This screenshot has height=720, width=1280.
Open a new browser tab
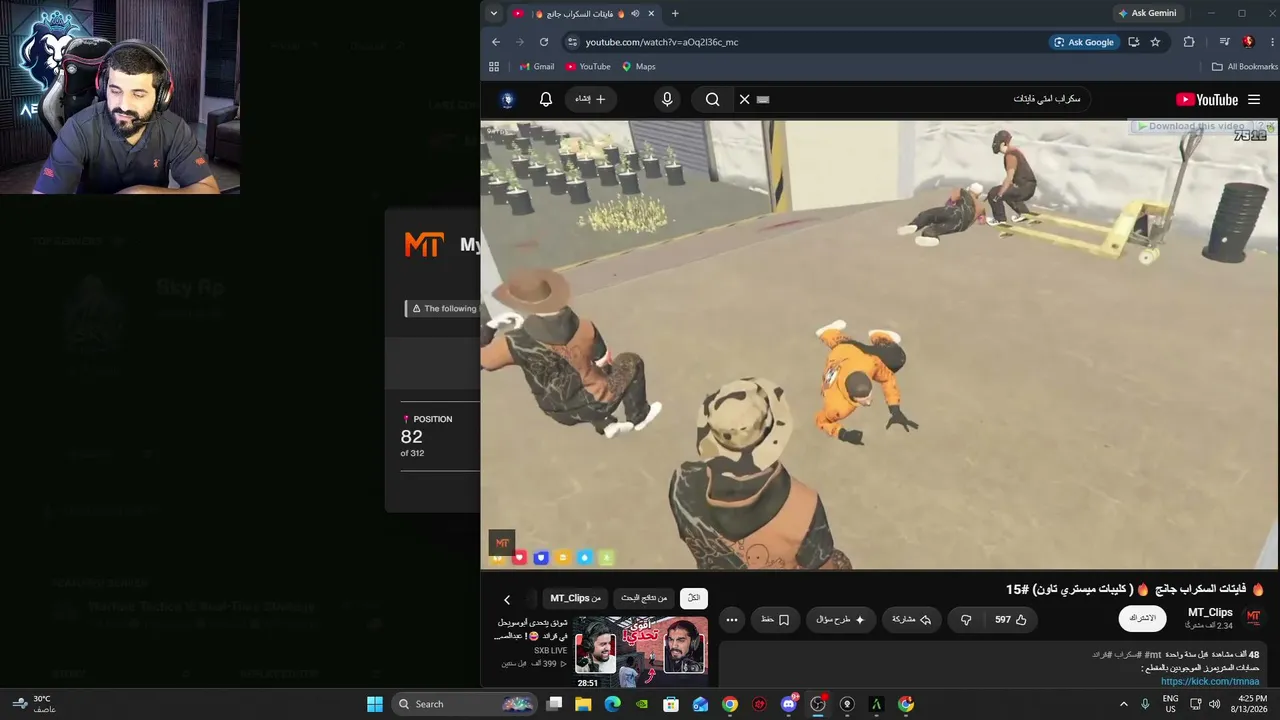pyautogui.click(x=675, y=14)
